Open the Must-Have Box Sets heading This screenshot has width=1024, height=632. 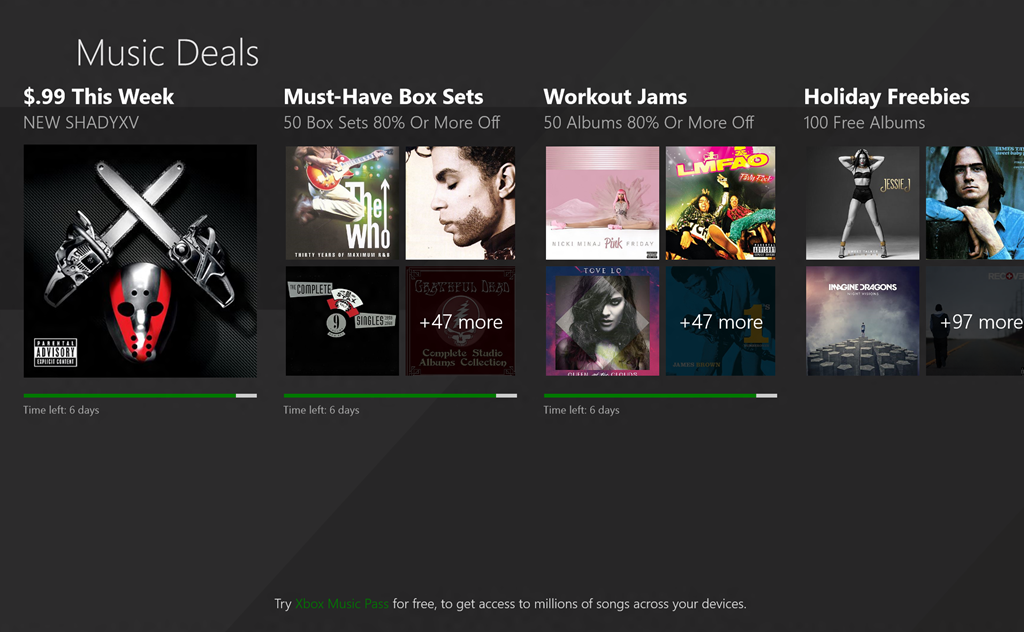pyautogui.click(x=383, y=97)
